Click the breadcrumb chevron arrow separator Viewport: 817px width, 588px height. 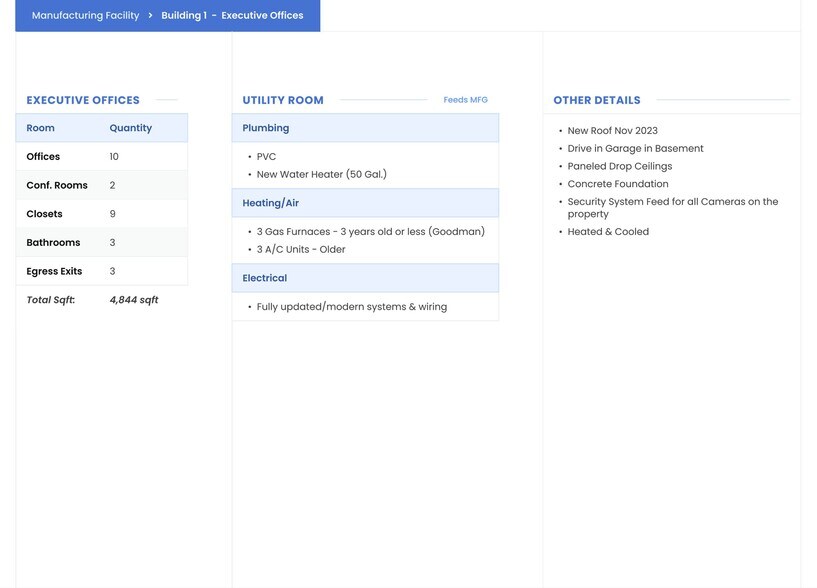coord(150,16)
